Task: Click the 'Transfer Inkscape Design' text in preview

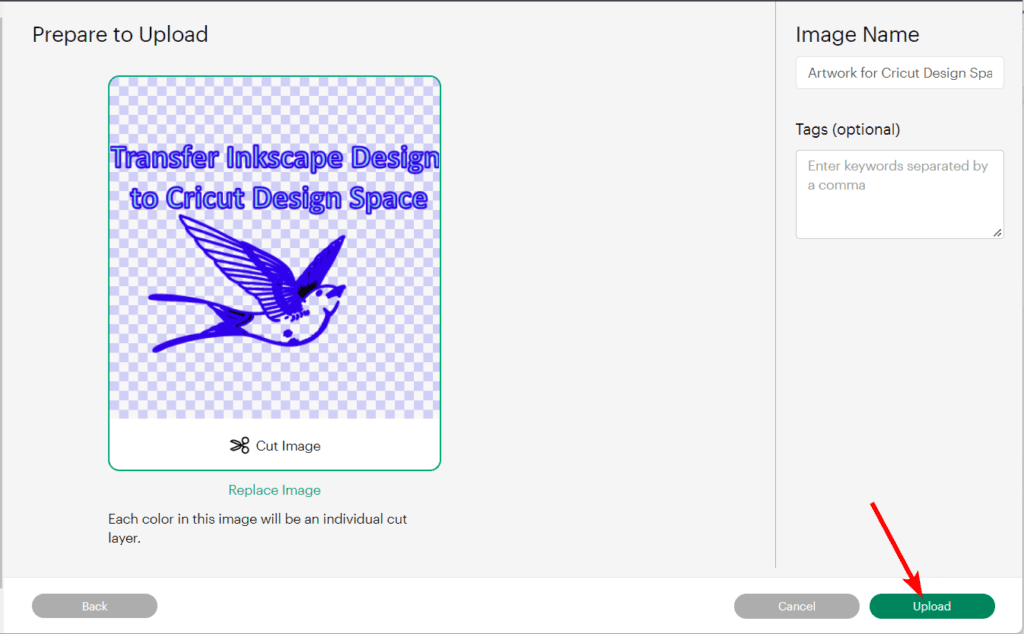Action: tap(274, 158)
